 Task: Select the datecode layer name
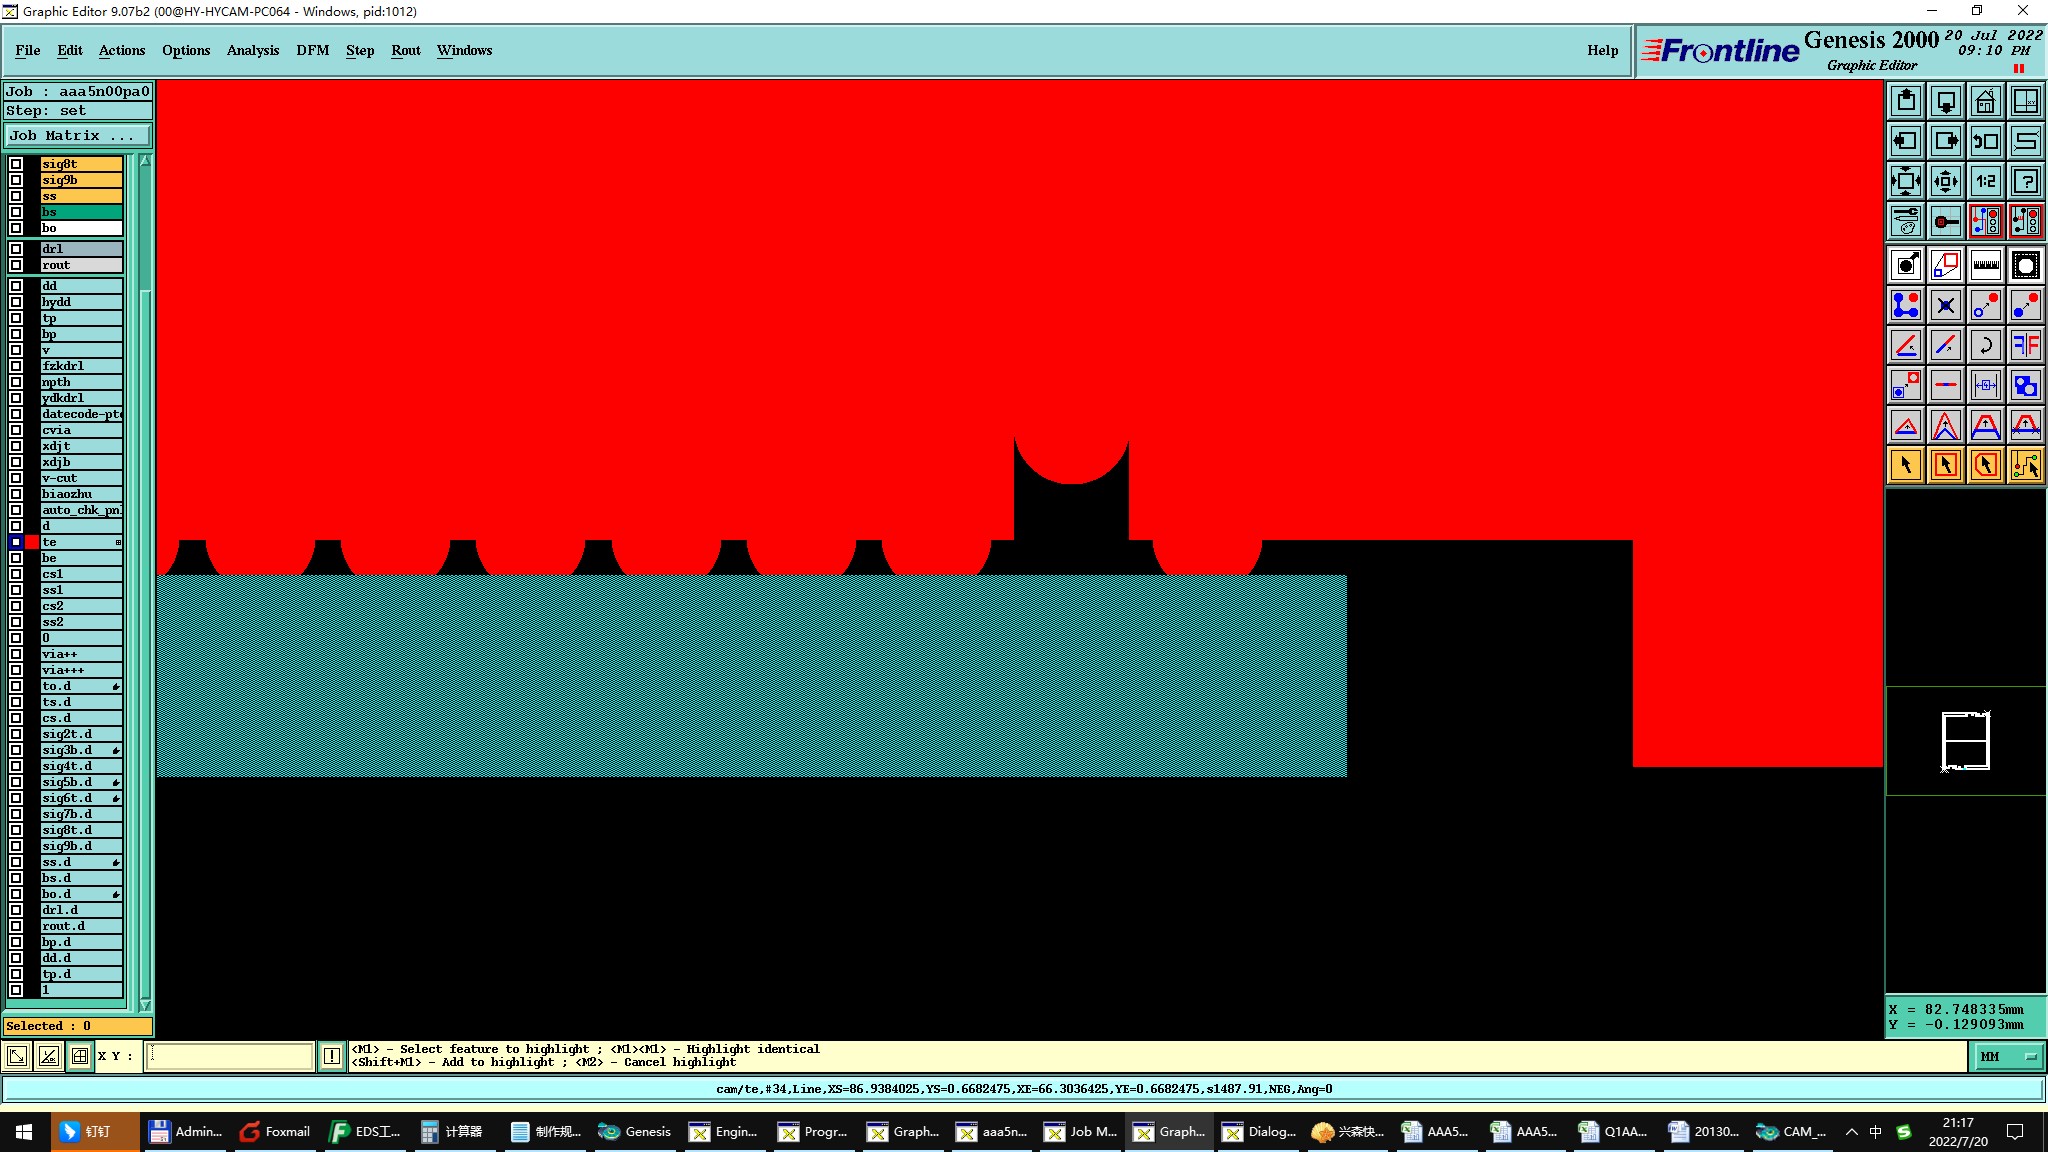tap(81, 414)
